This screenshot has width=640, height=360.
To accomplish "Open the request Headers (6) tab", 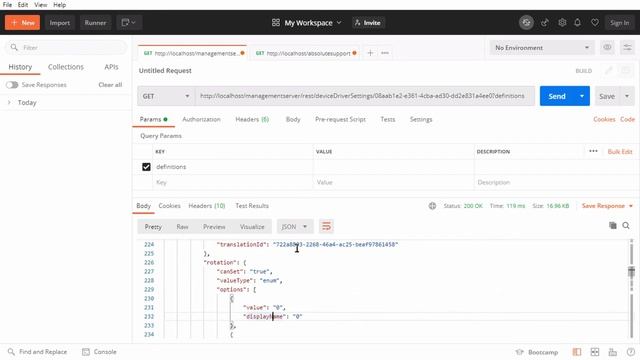I will pyautogui.click(x=252, y=119).
